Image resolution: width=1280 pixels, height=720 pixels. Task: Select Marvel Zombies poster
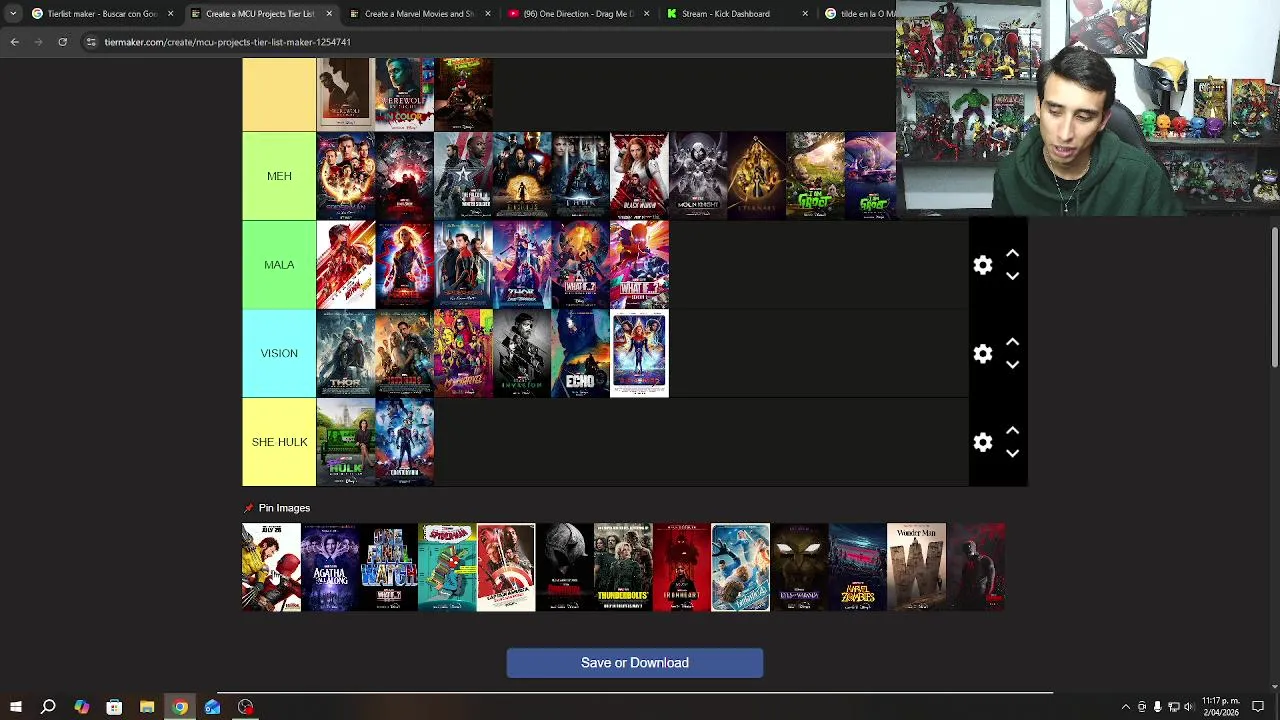(x=857, y=567)
